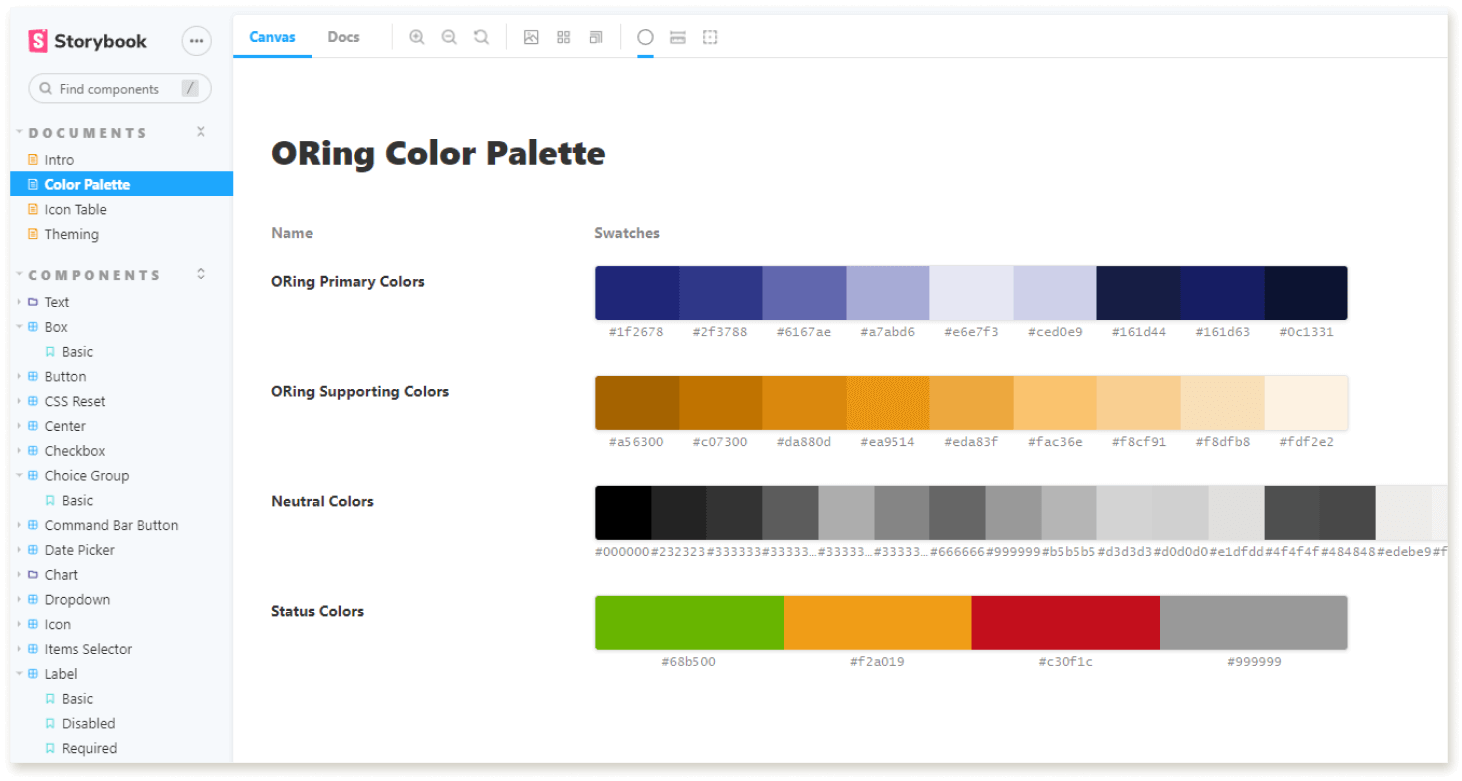
Task: Click the ORing Color Palette heading
Action: [438, 153]
